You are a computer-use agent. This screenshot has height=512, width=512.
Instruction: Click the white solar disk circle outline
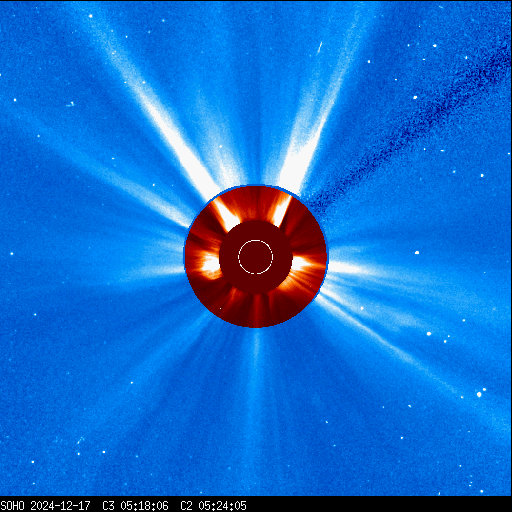(x=256, y=257)
